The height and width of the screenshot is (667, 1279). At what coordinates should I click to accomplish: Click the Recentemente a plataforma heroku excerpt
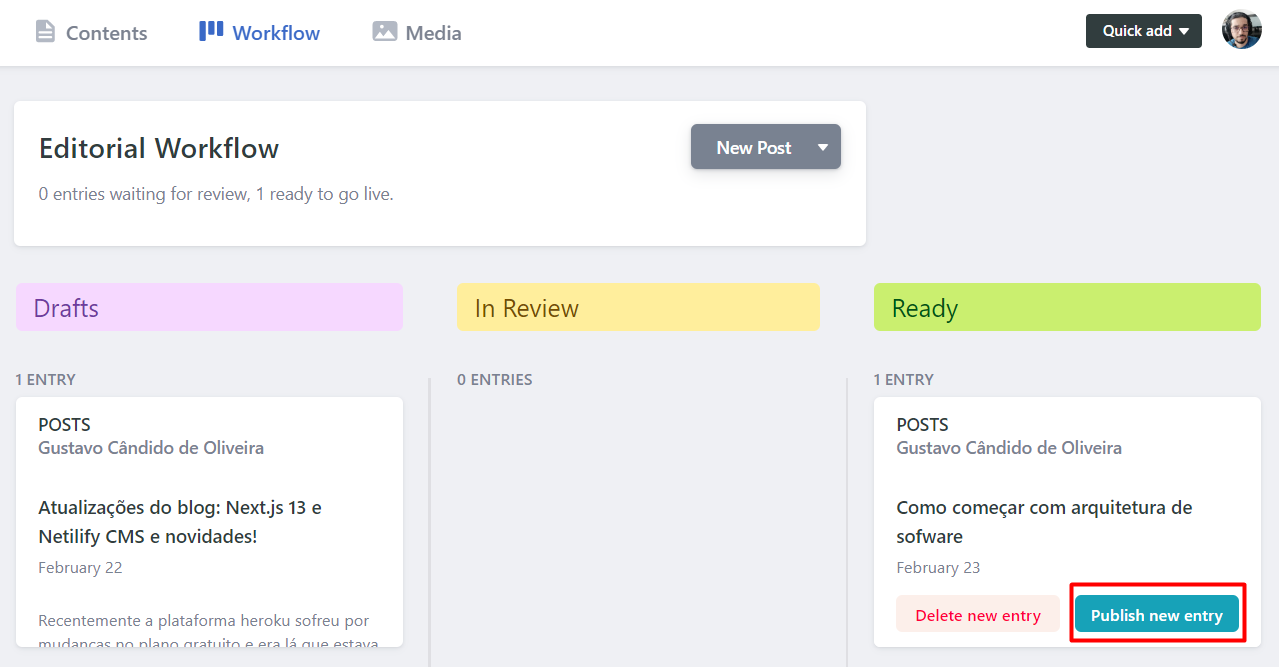pos(209,630)
